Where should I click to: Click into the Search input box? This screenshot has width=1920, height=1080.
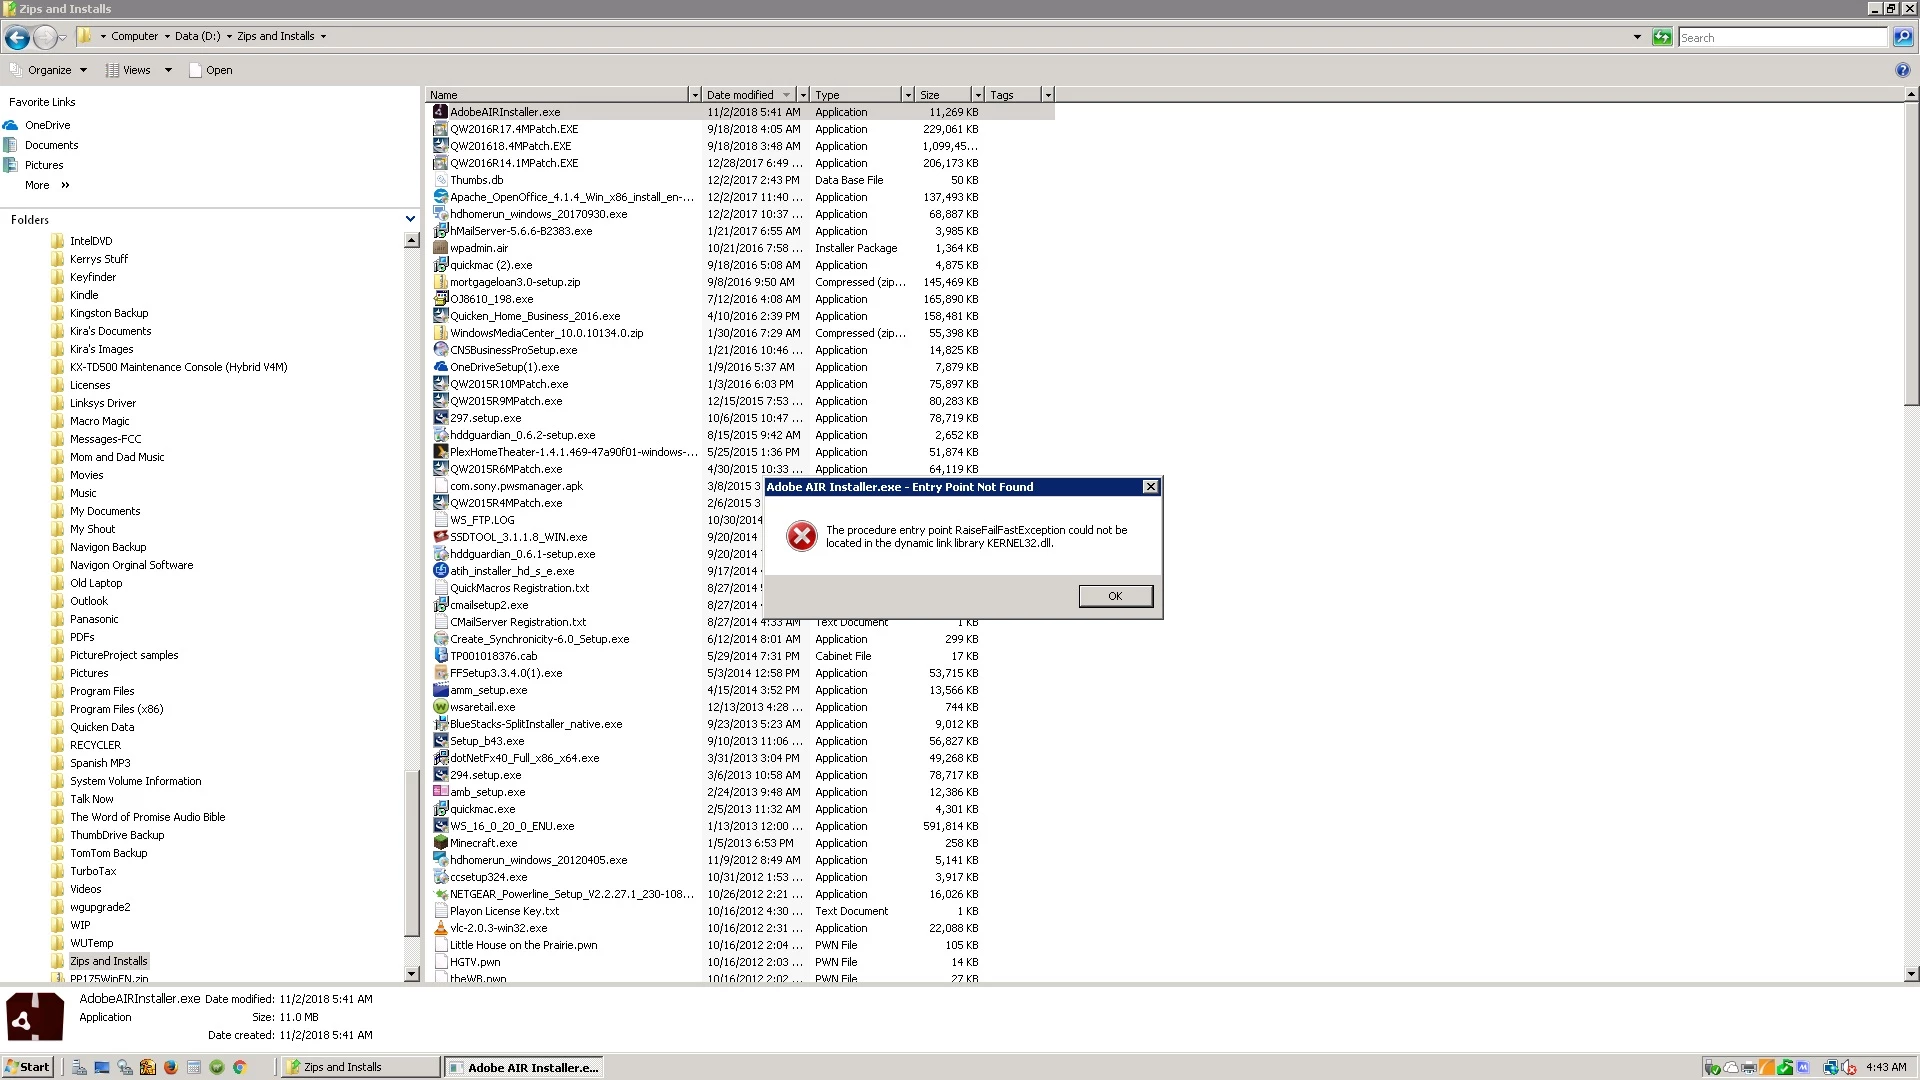(x=1781, y=38)
